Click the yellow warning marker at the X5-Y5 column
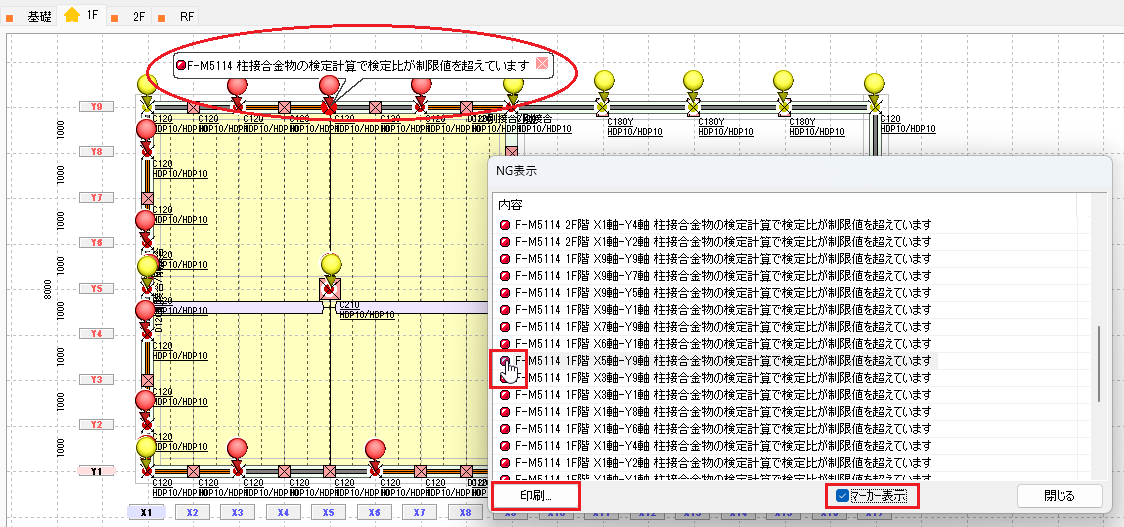Image resolution: width=1124 pixels, height=527 pixels. (332, 264)
